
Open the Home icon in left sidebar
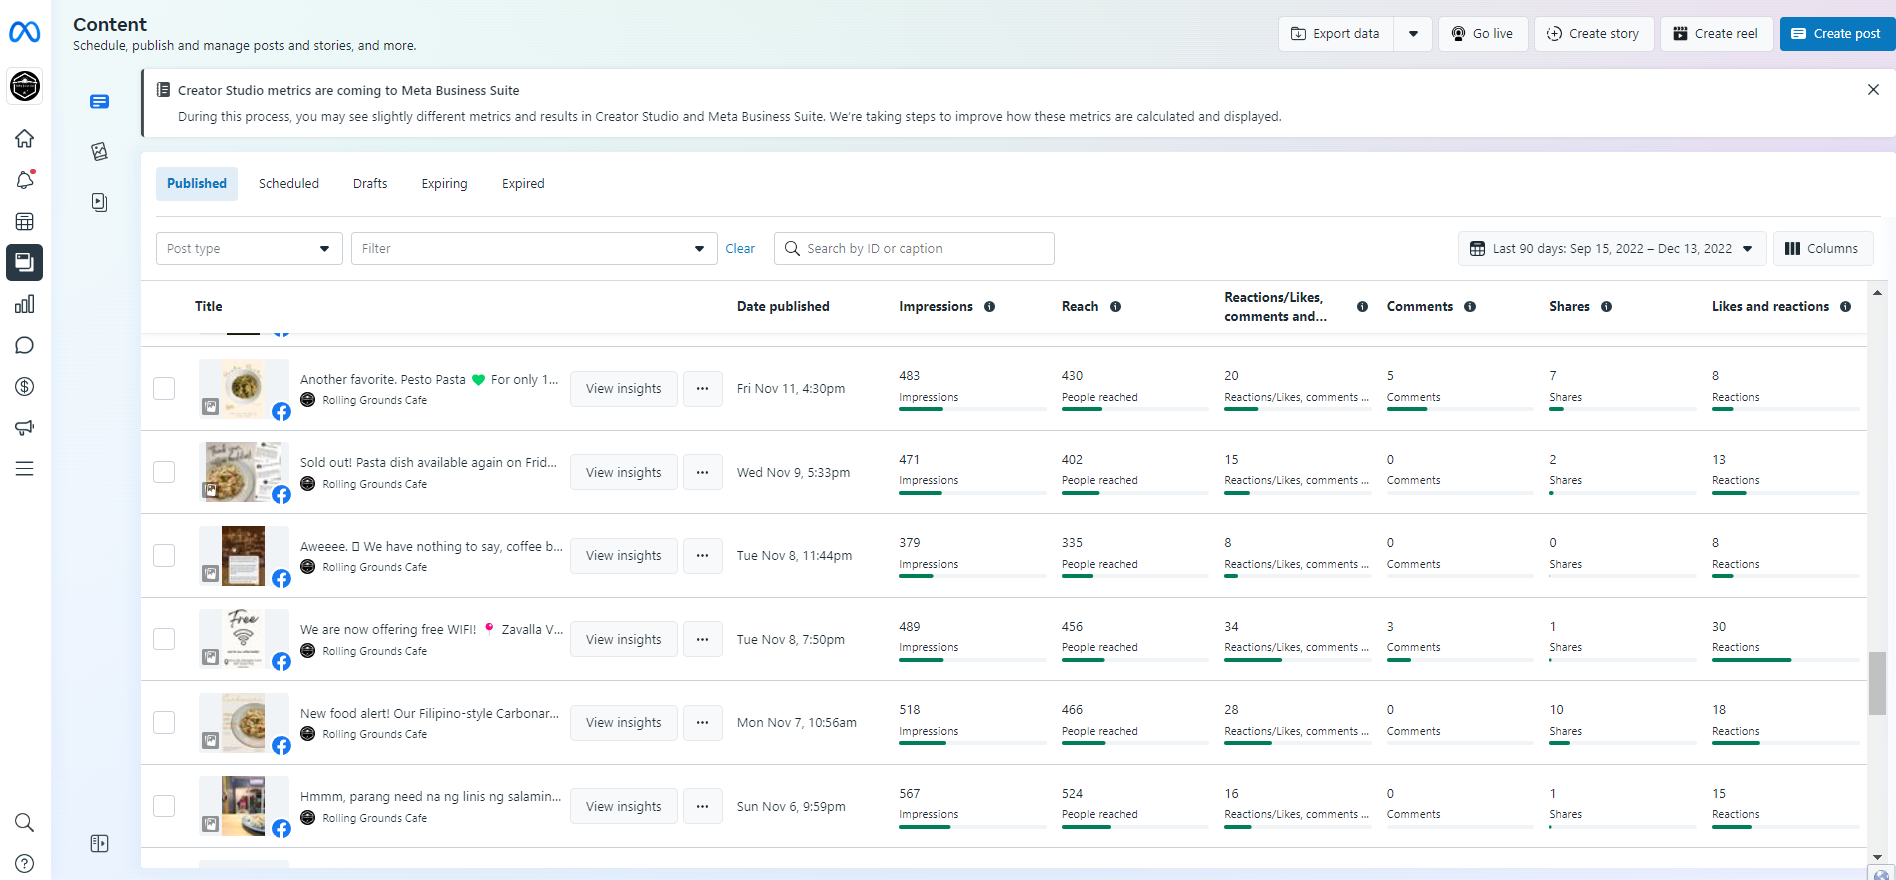[25, 139]
